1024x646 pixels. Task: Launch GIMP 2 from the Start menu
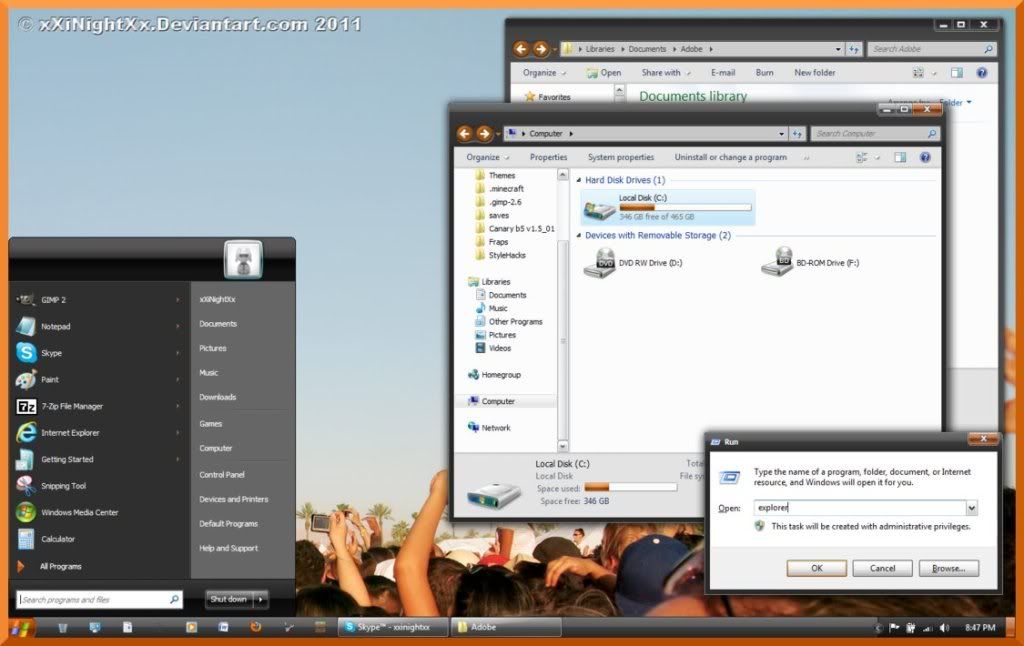coord(98,300)
